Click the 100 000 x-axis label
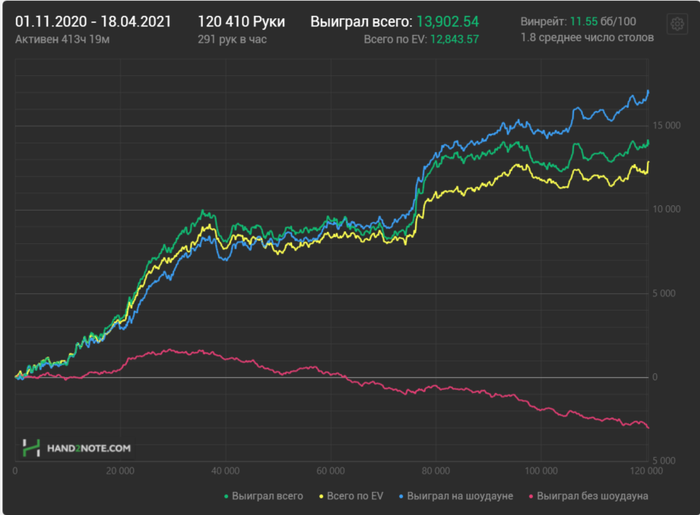 pyautogui.click(x=541, y=470)
